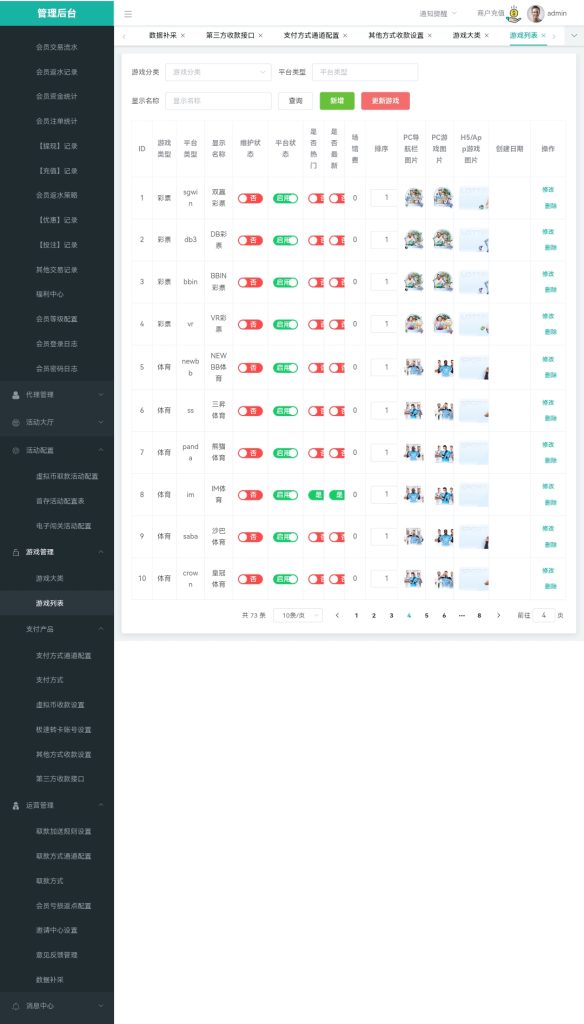The width and height of the screenshot is (584, 1024).
Task: Click 修改 link for row sgwin
Action: click(x=548, y=190)
